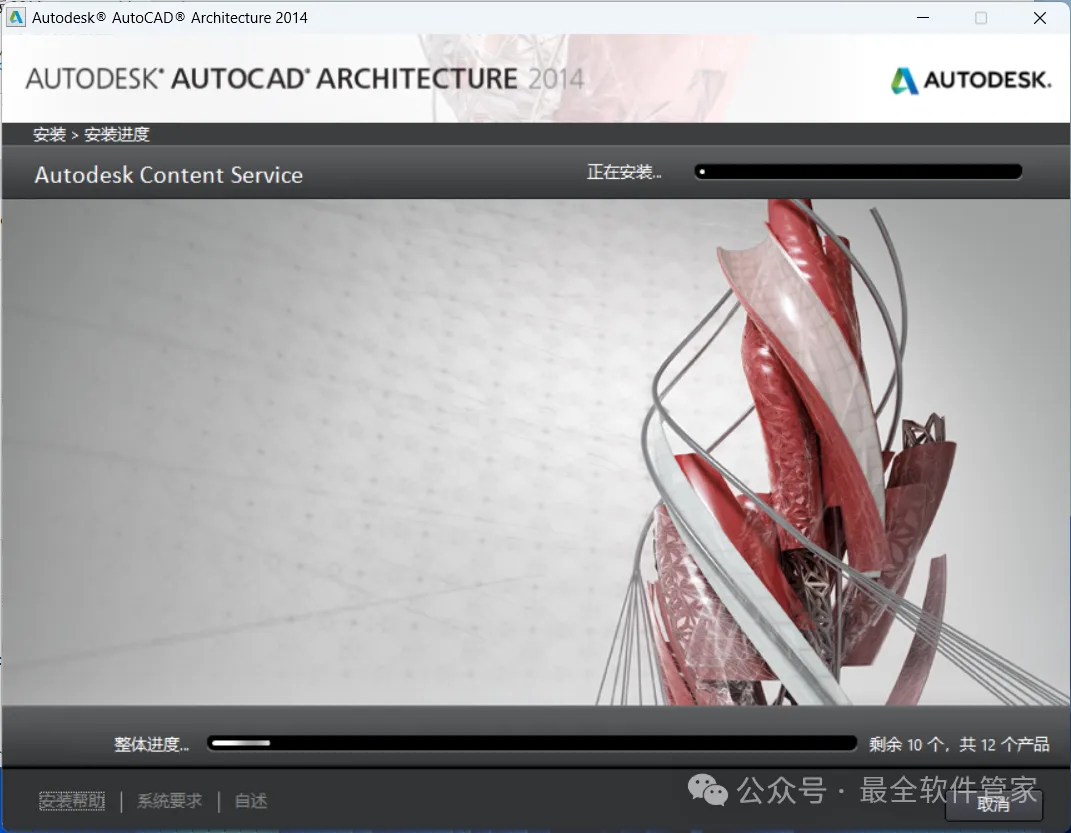Viewport: 1071px width, 833px height.
Task: Click the 剩余 10 个，共 12 个产品 text
Action: coord(959,744)
